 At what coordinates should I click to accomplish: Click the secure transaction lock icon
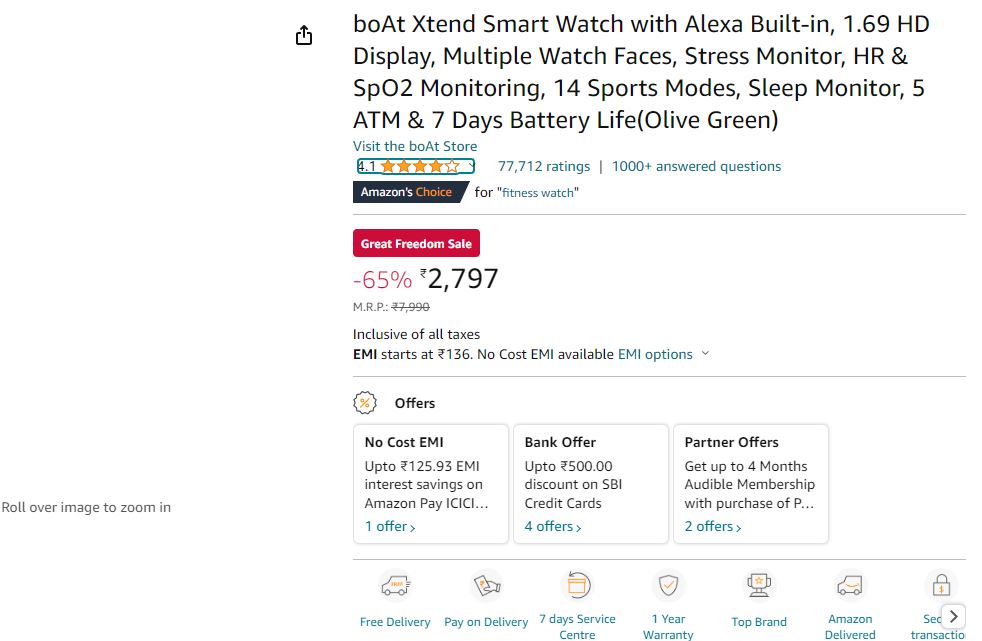click(x=941, y=586)
